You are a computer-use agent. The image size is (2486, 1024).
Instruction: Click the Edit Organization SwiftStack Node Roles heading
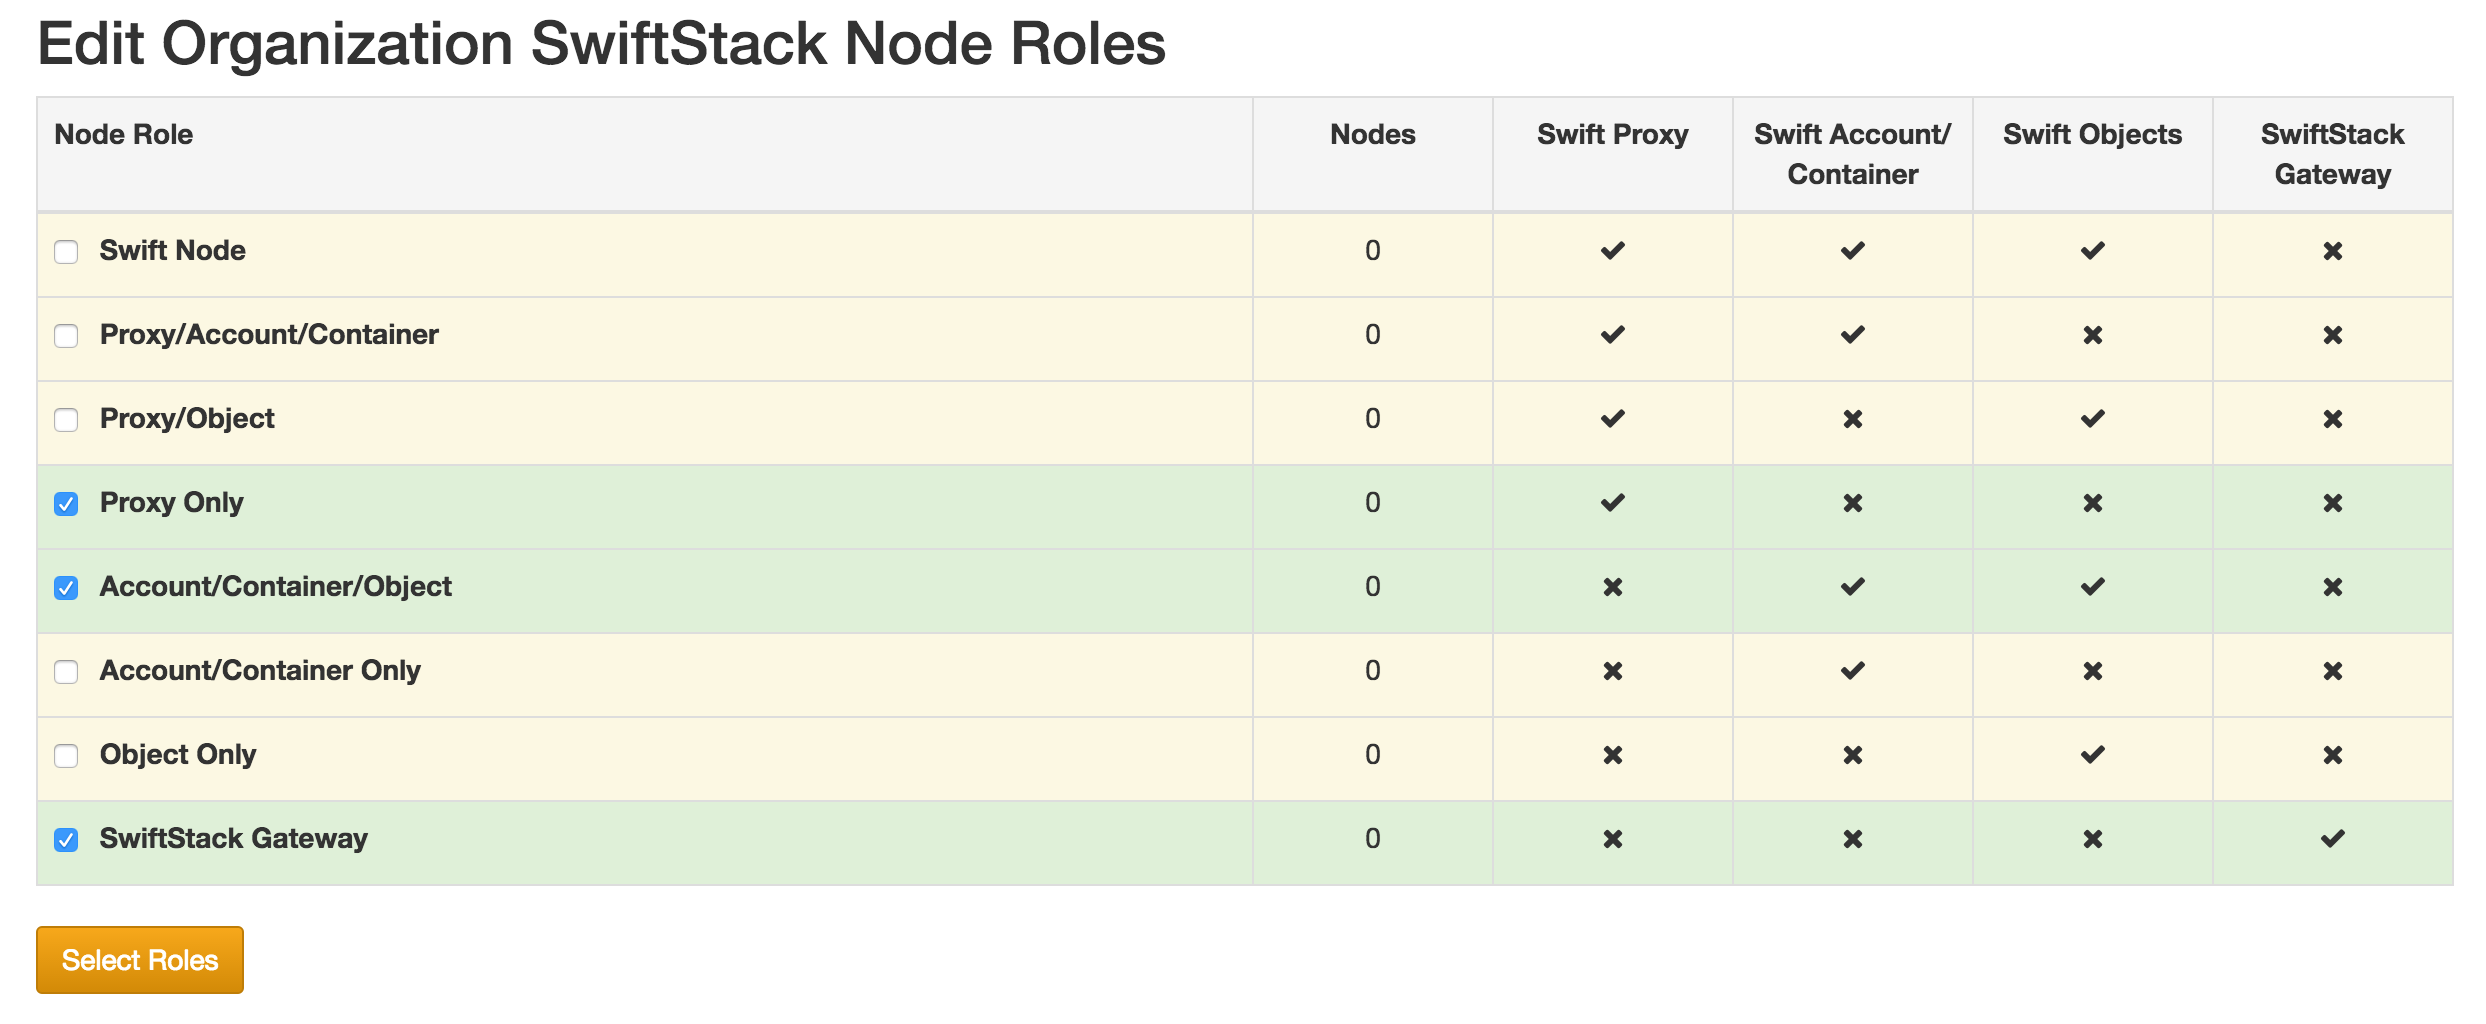coord(601,44)
